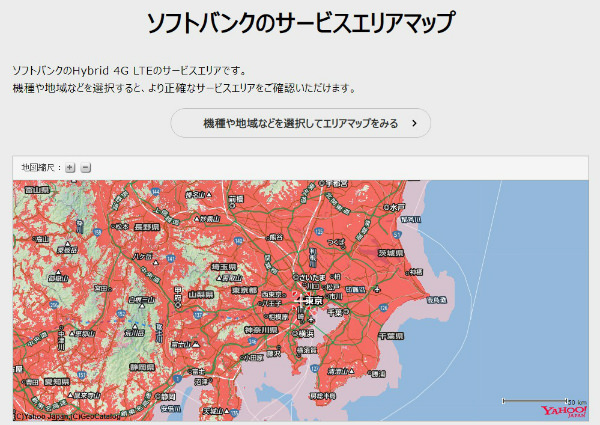600x425 pixels.
Task: Click the 埼玉県 prefecture label
Action: [224, 267]
